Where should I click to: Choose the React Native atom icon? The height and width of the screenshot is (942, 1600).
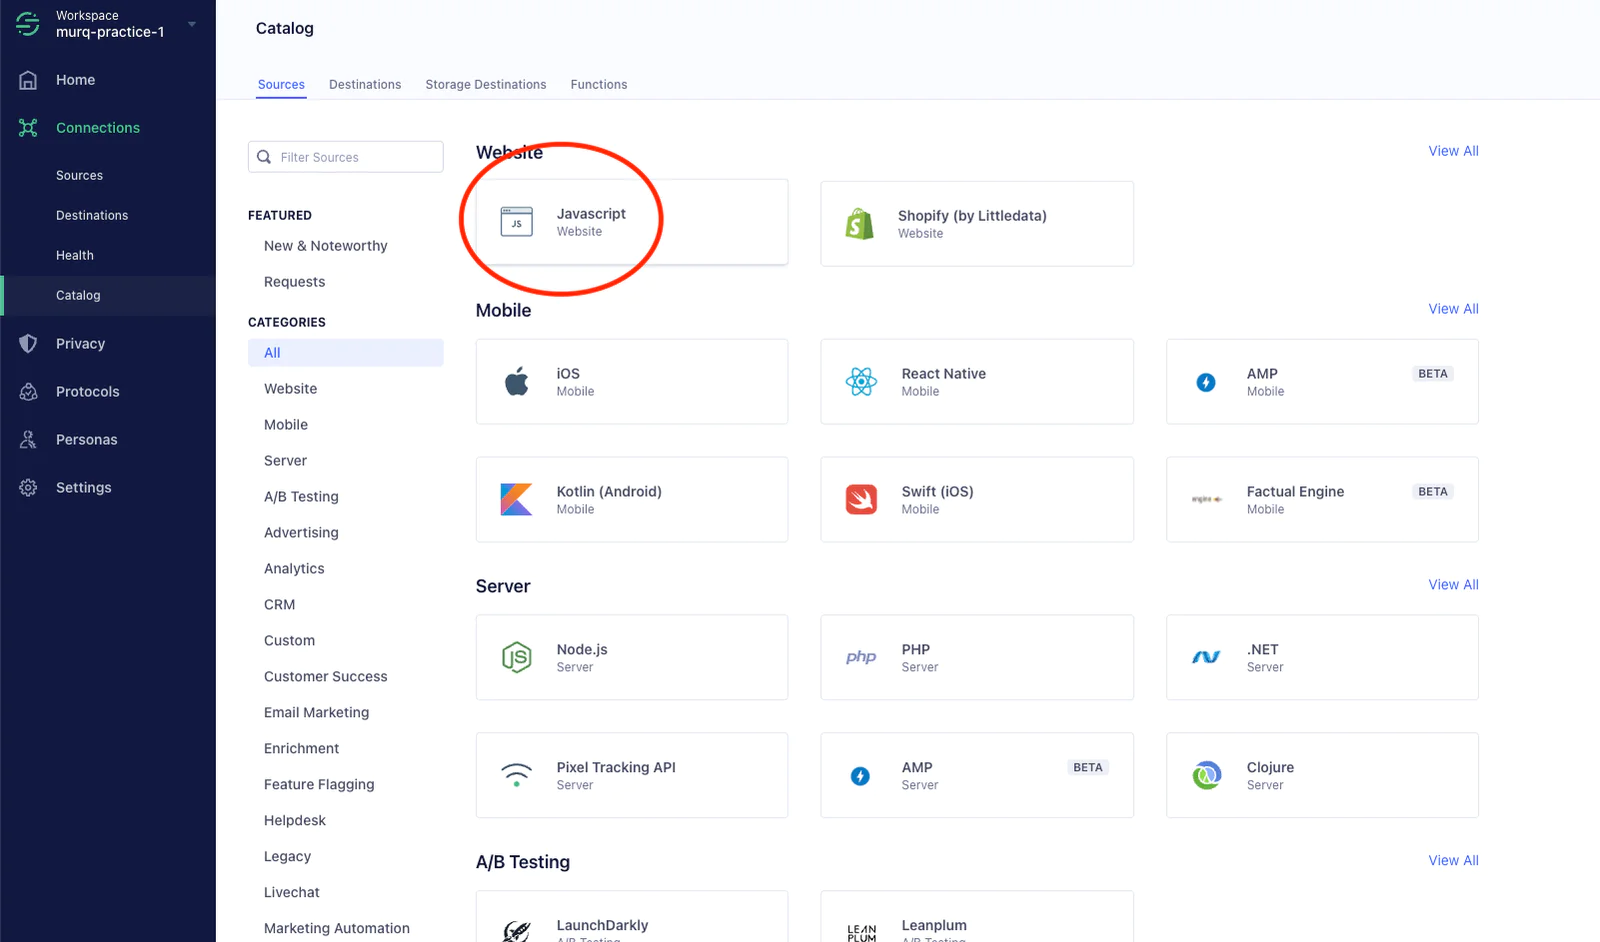(x=861, y=381)
